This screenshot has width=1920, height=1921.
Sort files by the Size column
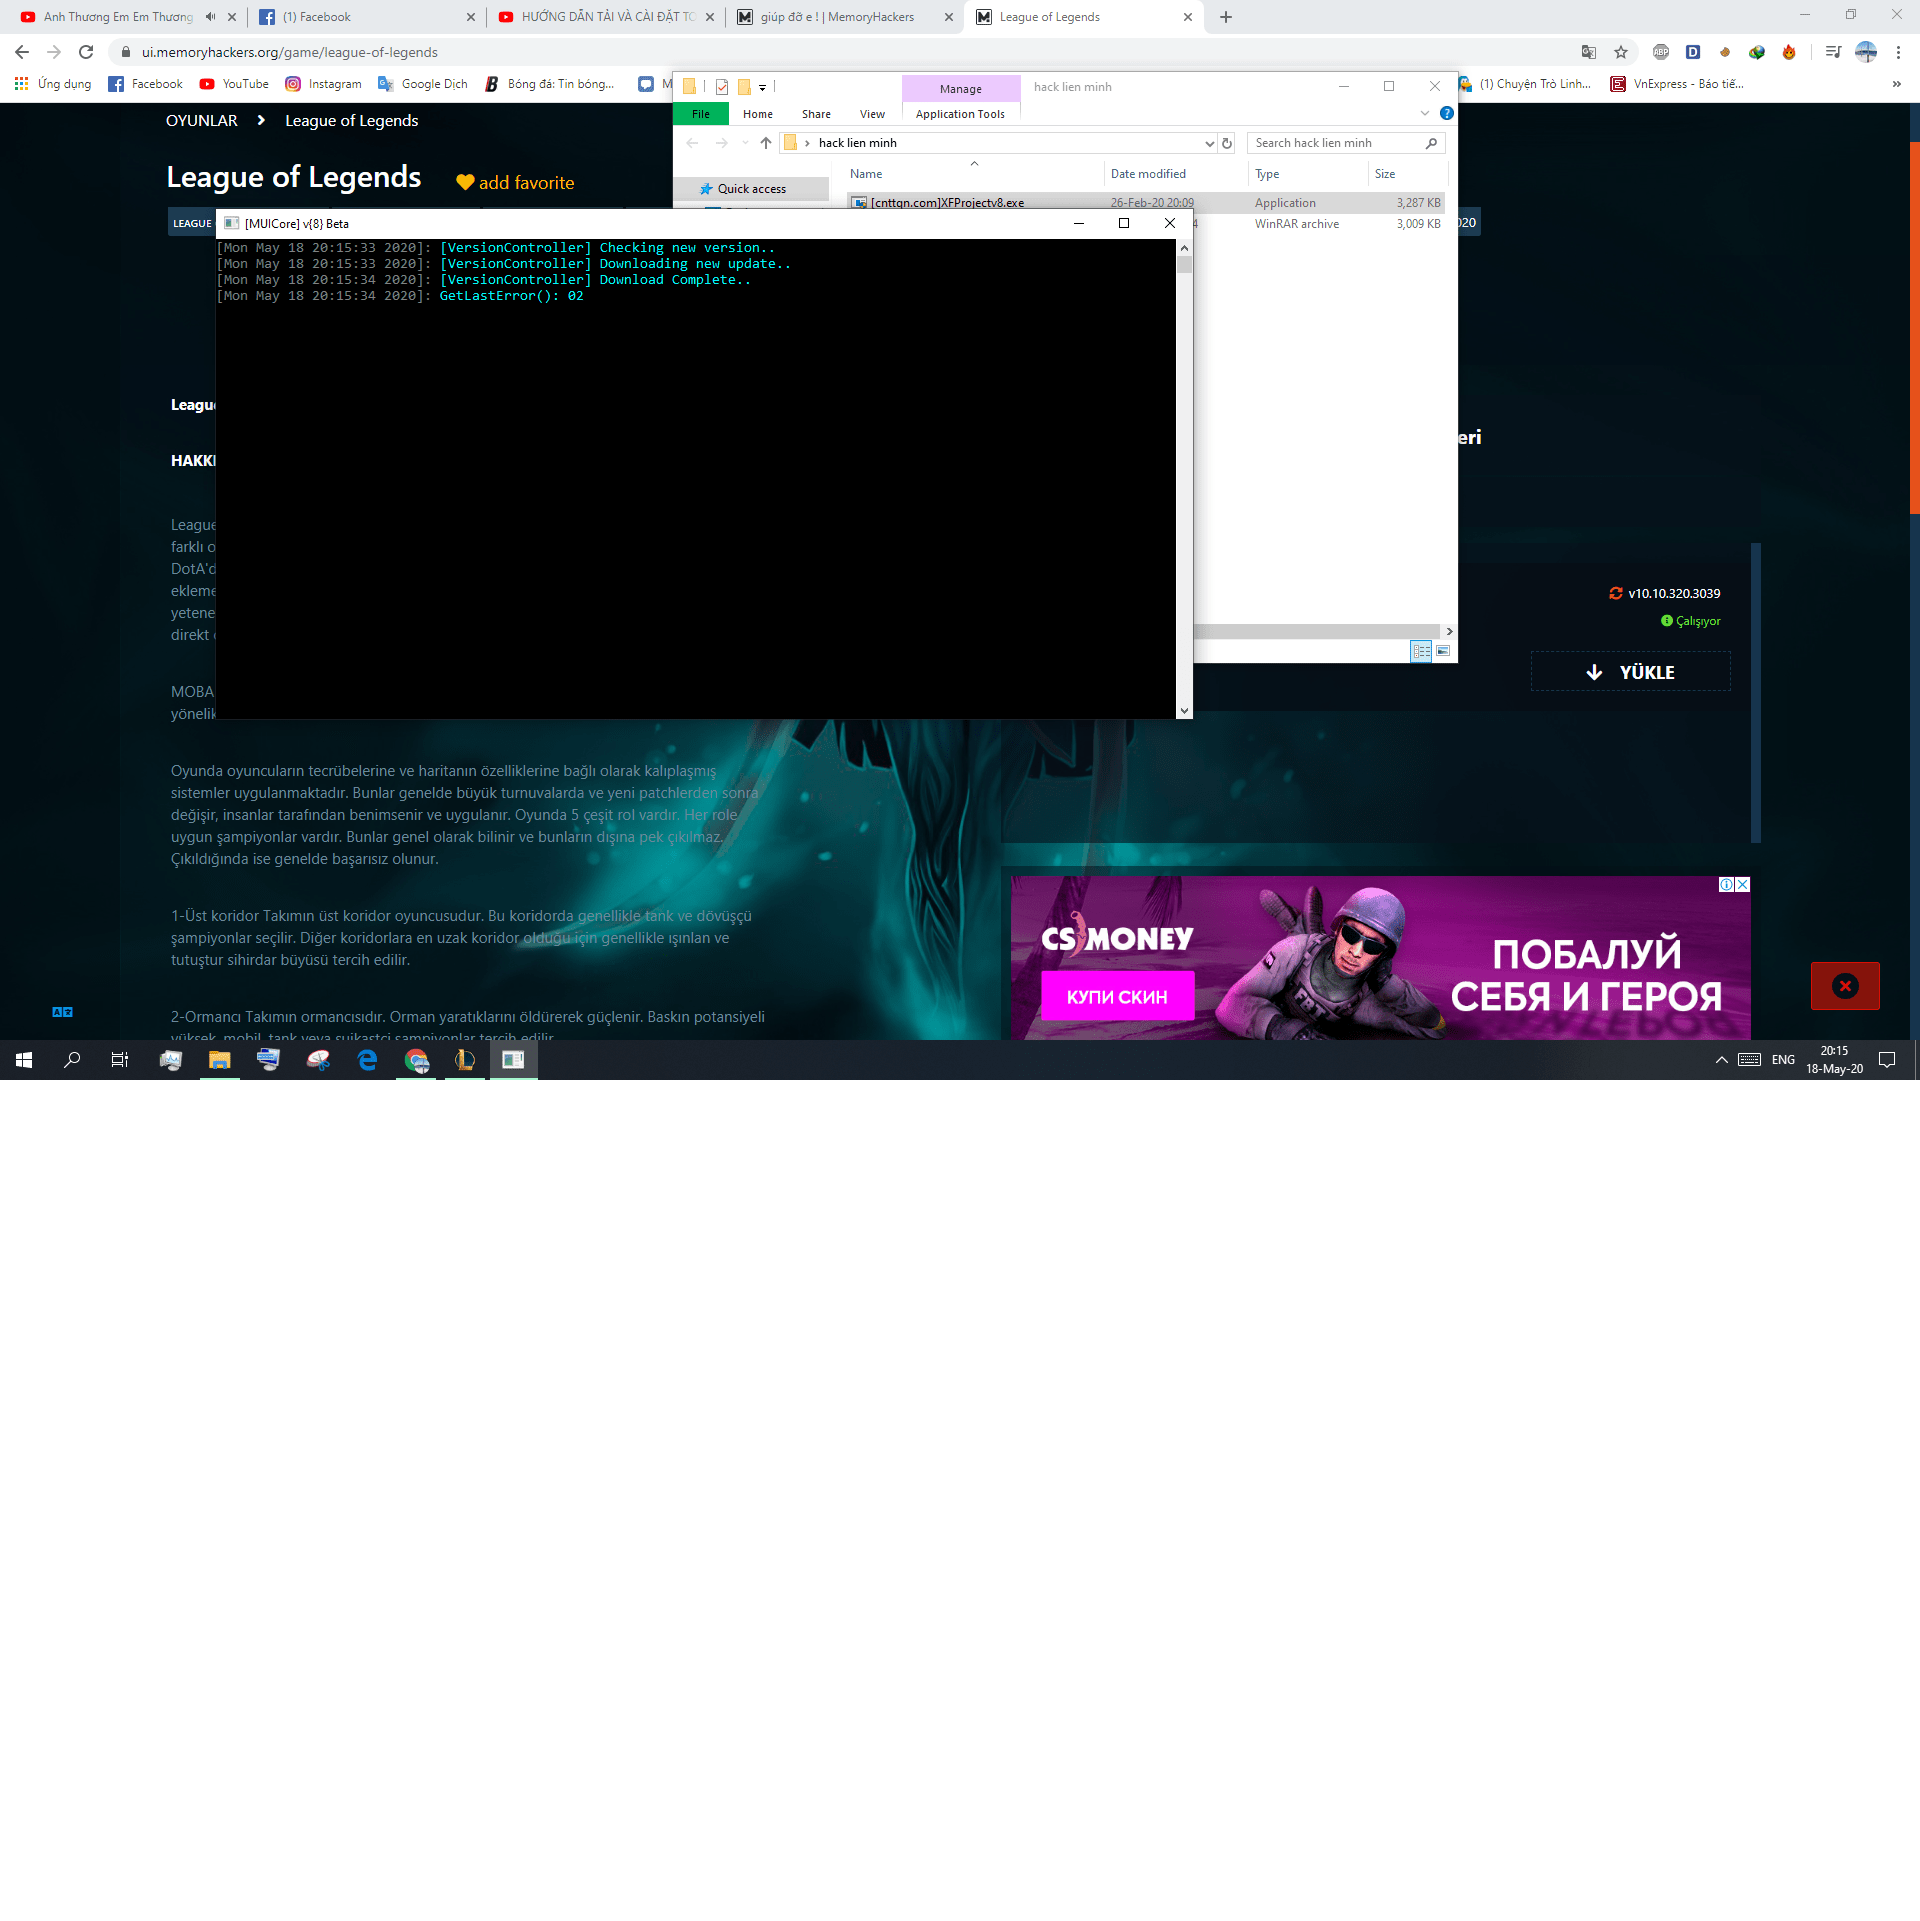coord(1385,174)
